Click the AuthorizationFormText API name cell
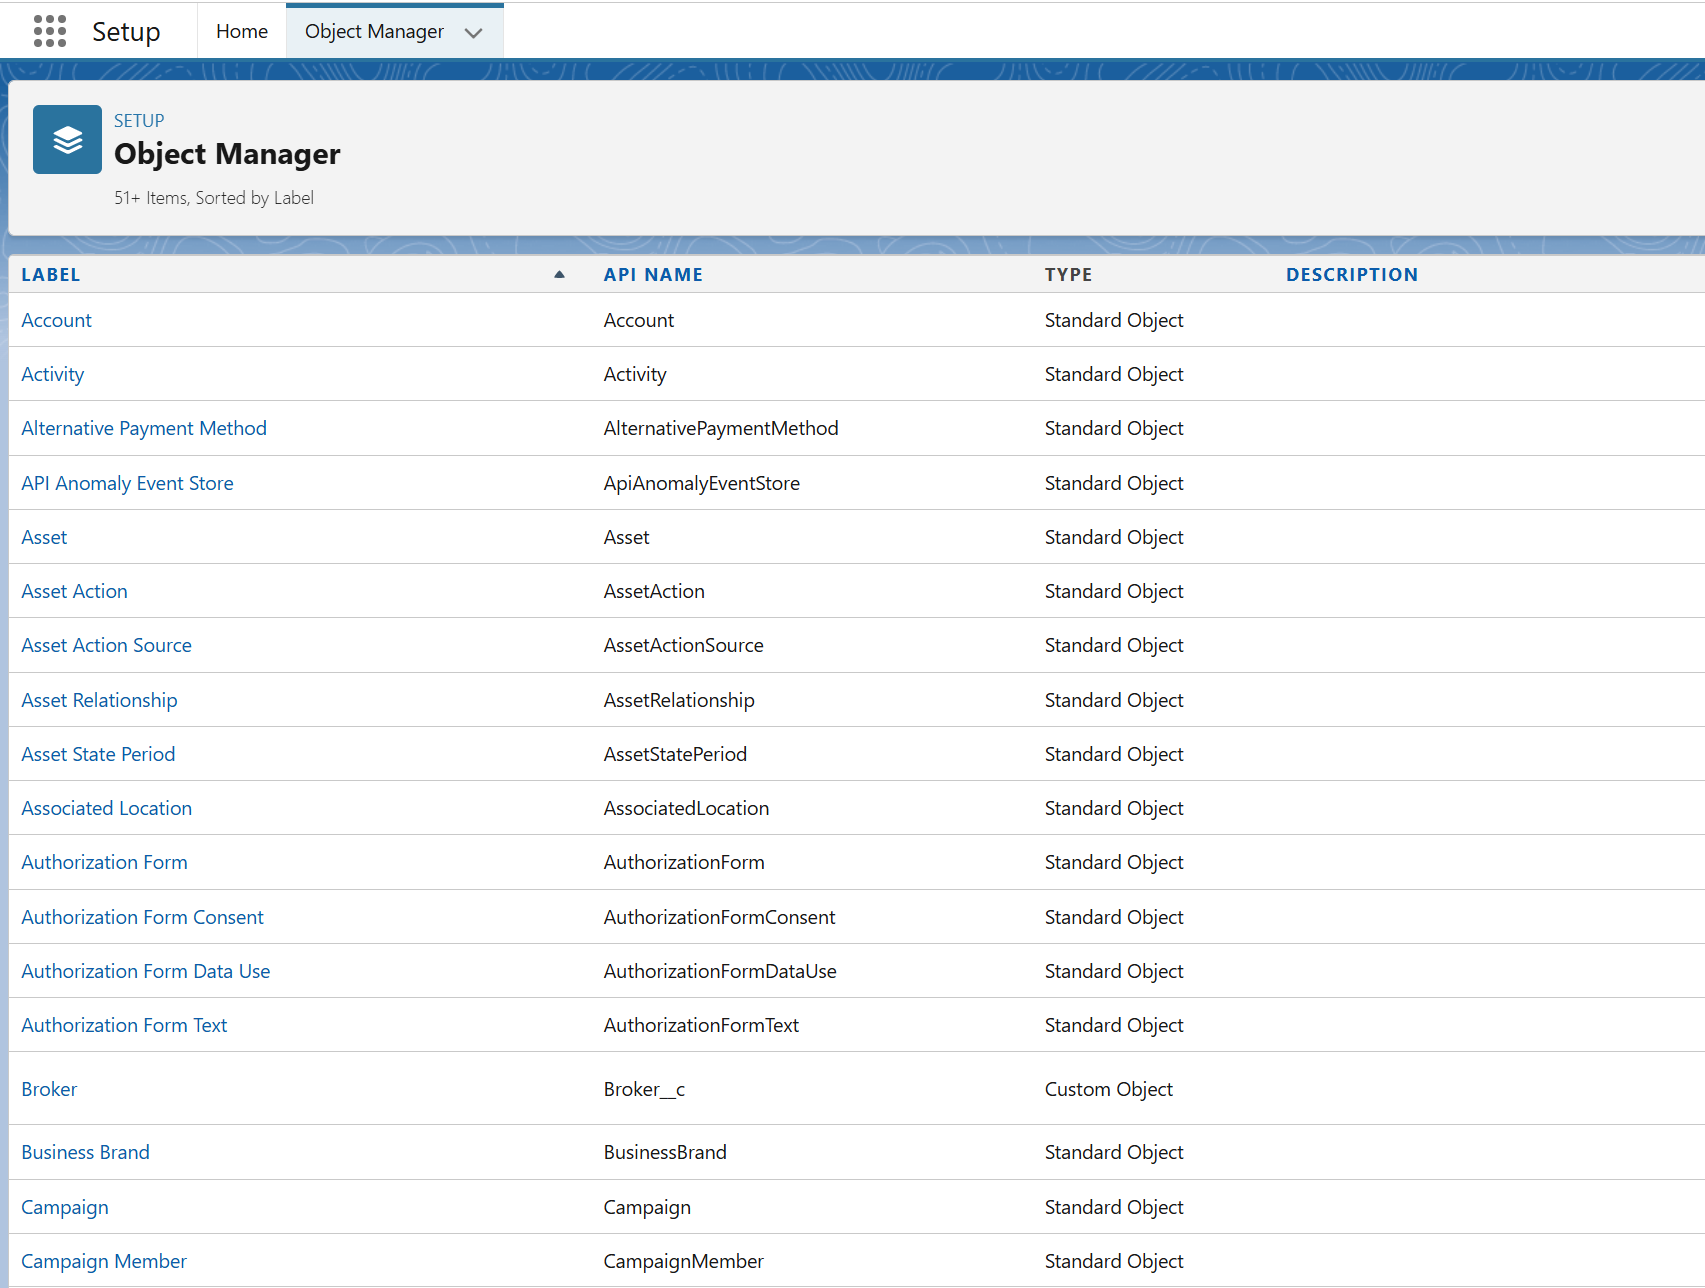1705x1288 pixels. [701, 1025]
